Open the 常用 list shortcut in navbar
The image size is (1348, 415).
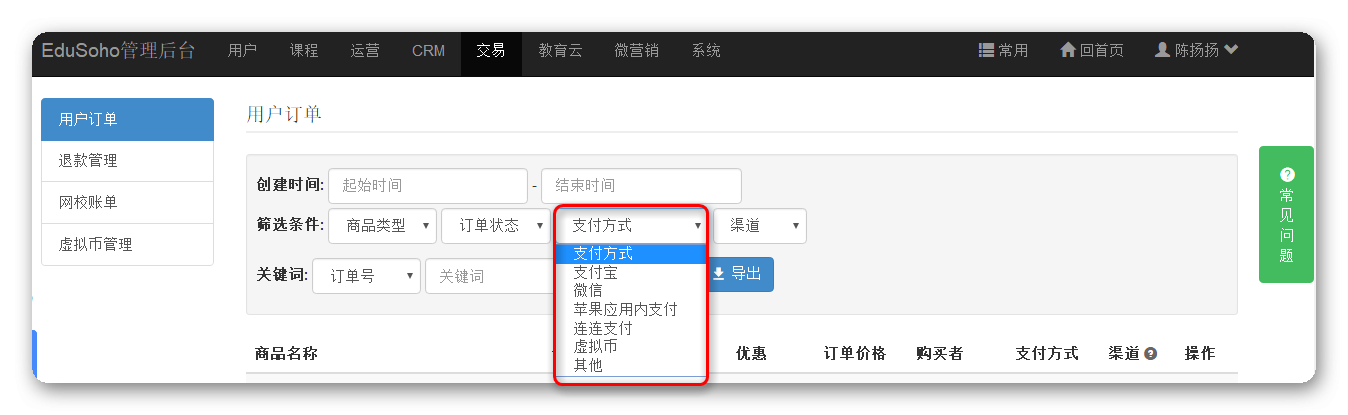click(x=1003, y=50)
